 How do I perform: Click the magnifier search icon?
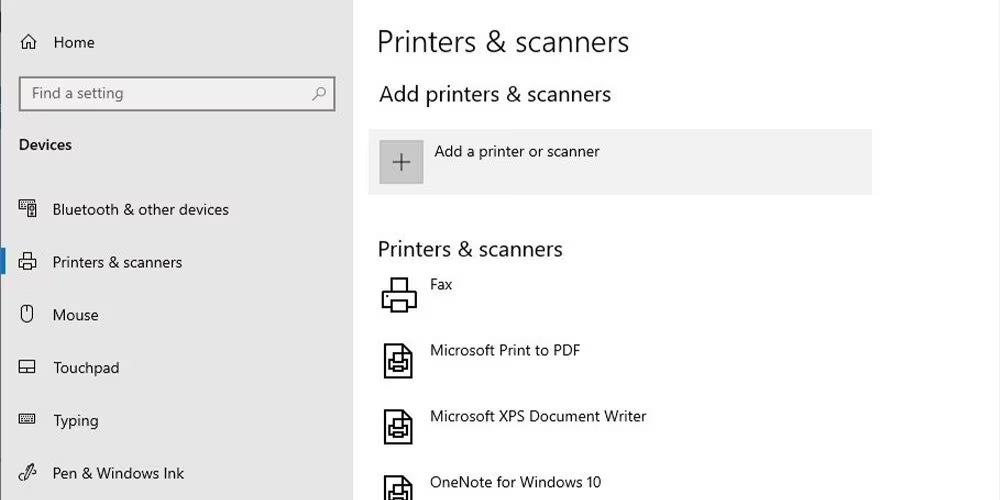[x=319, y=93]
